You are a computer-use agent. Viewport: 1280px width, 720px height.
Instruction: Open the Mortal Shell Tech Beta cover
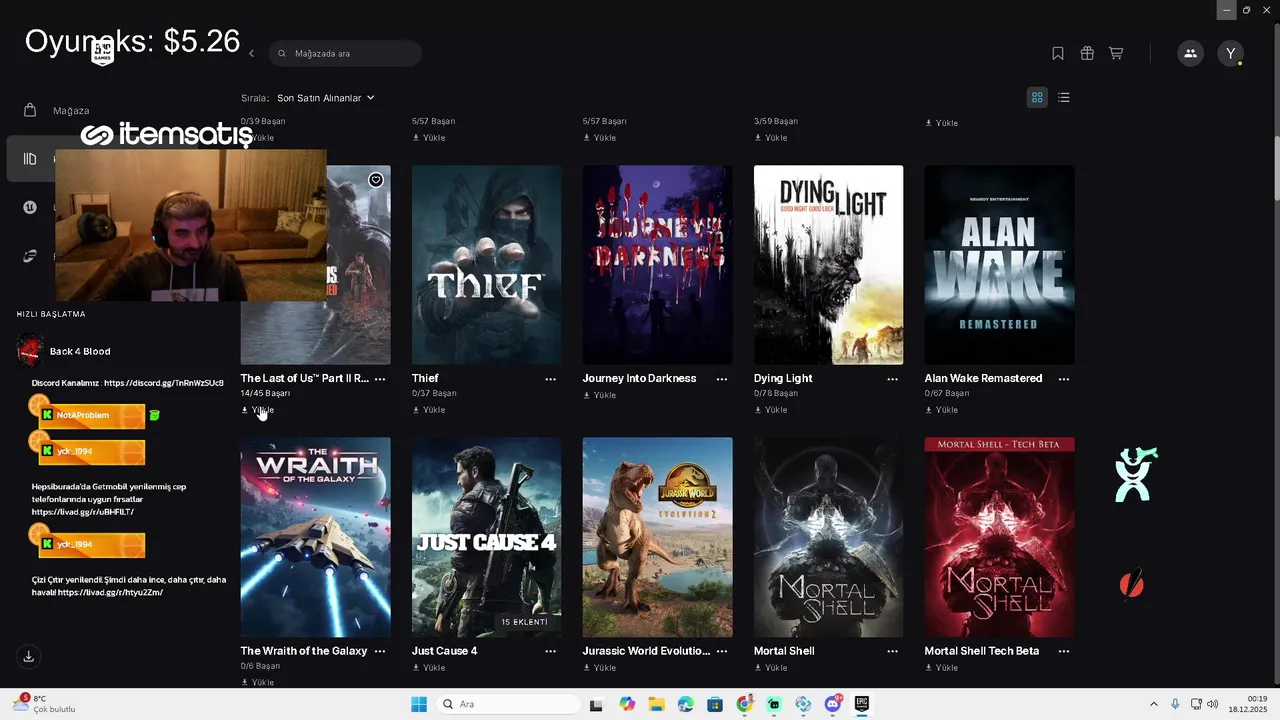coord(999,537)
